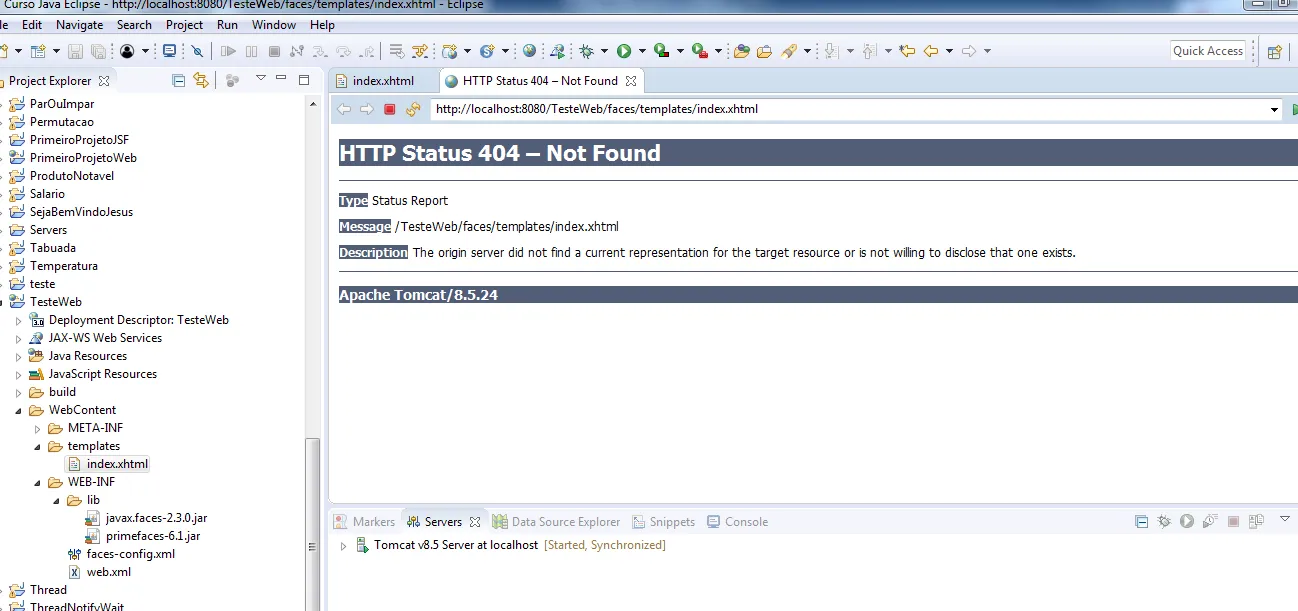This screenshot has height=611, width=1298.
Task: Click the Quick Access search field
Action: tap(1207, 51)
